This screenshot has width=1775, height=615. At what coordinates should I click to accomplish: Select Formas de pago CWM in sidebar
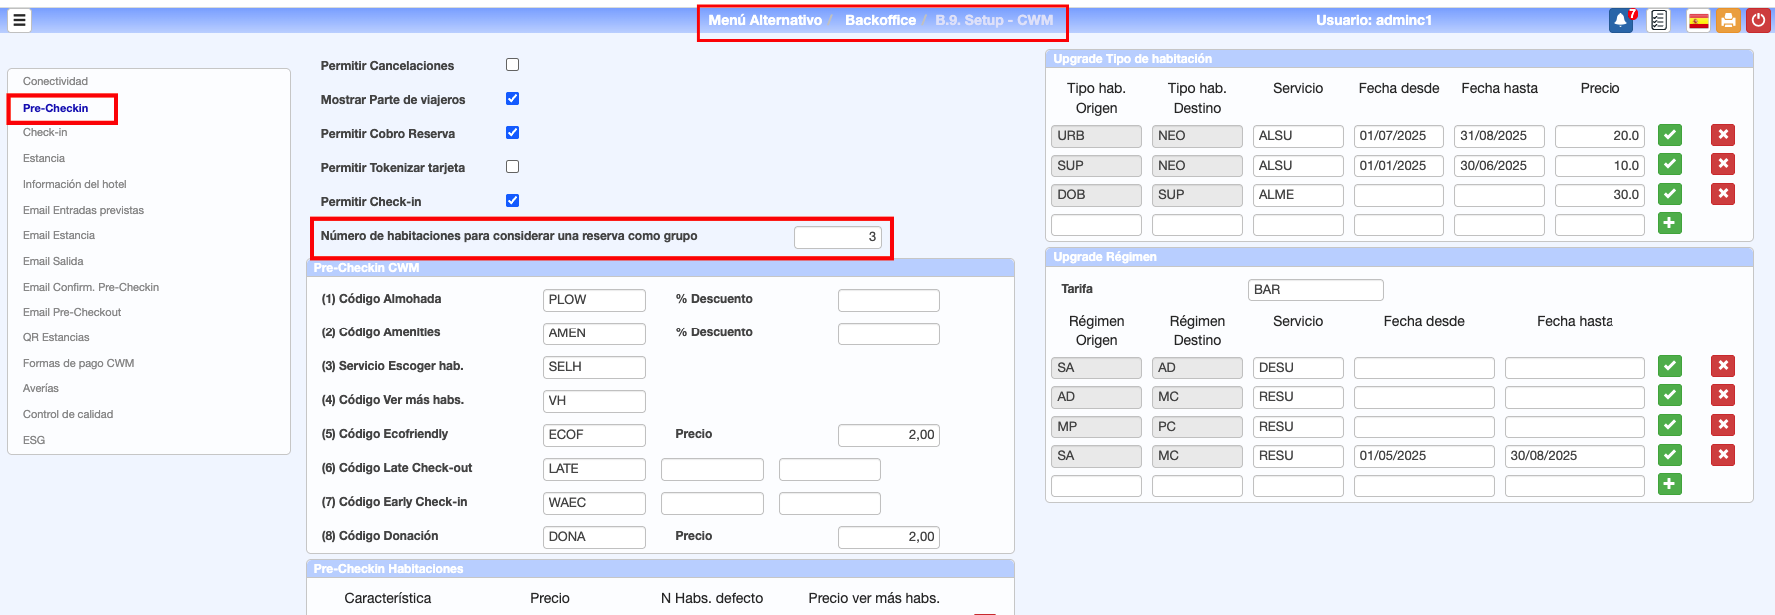78,363
